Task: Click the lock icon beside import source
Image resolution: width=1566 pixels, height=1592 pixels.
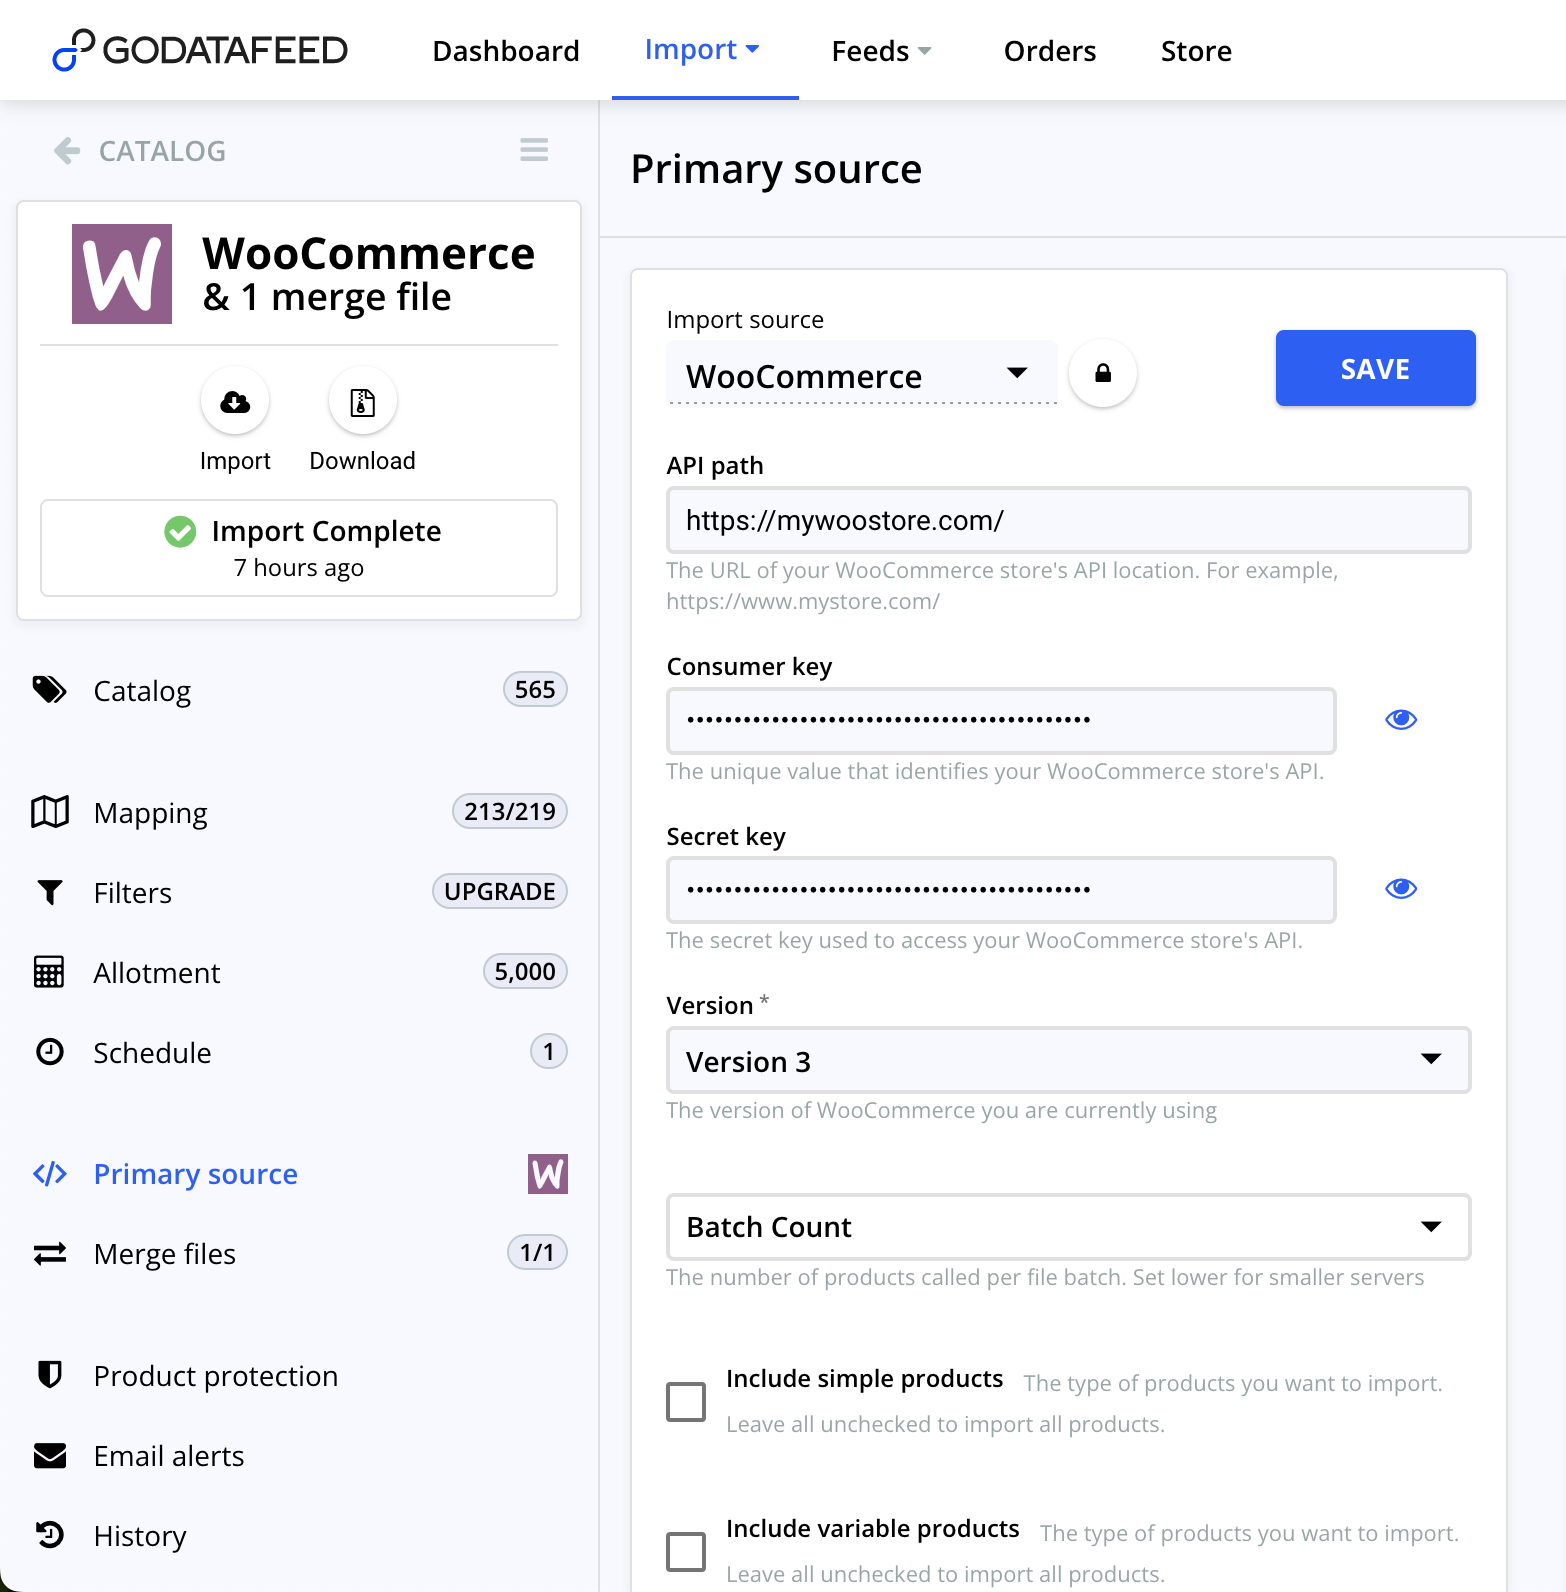Action: [x=1103, y=372]
